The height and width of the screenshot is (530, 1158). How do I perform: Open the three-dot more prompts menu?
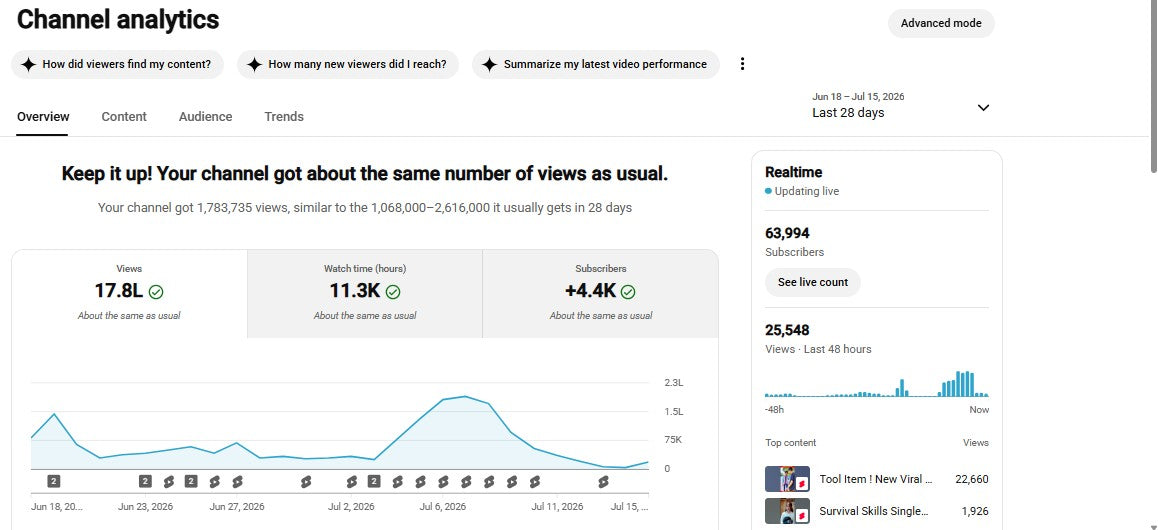click(742, 64)
